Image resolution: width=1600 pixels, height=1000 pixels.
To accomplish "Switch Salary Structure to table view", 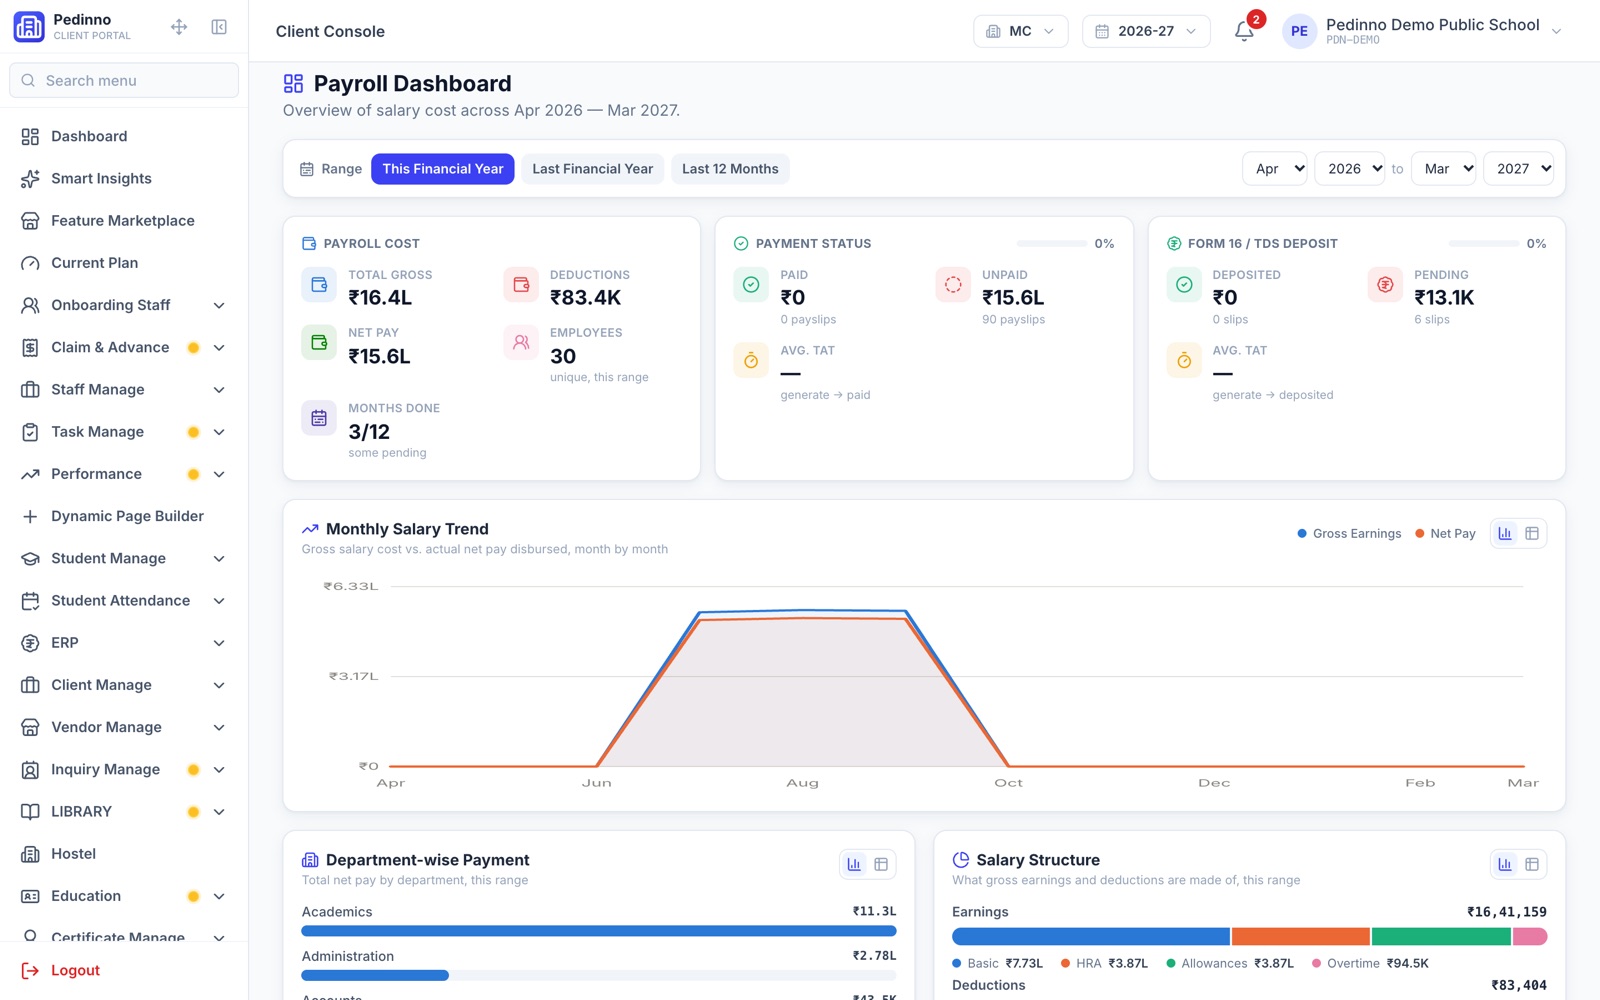I will tap(1532, 864).
